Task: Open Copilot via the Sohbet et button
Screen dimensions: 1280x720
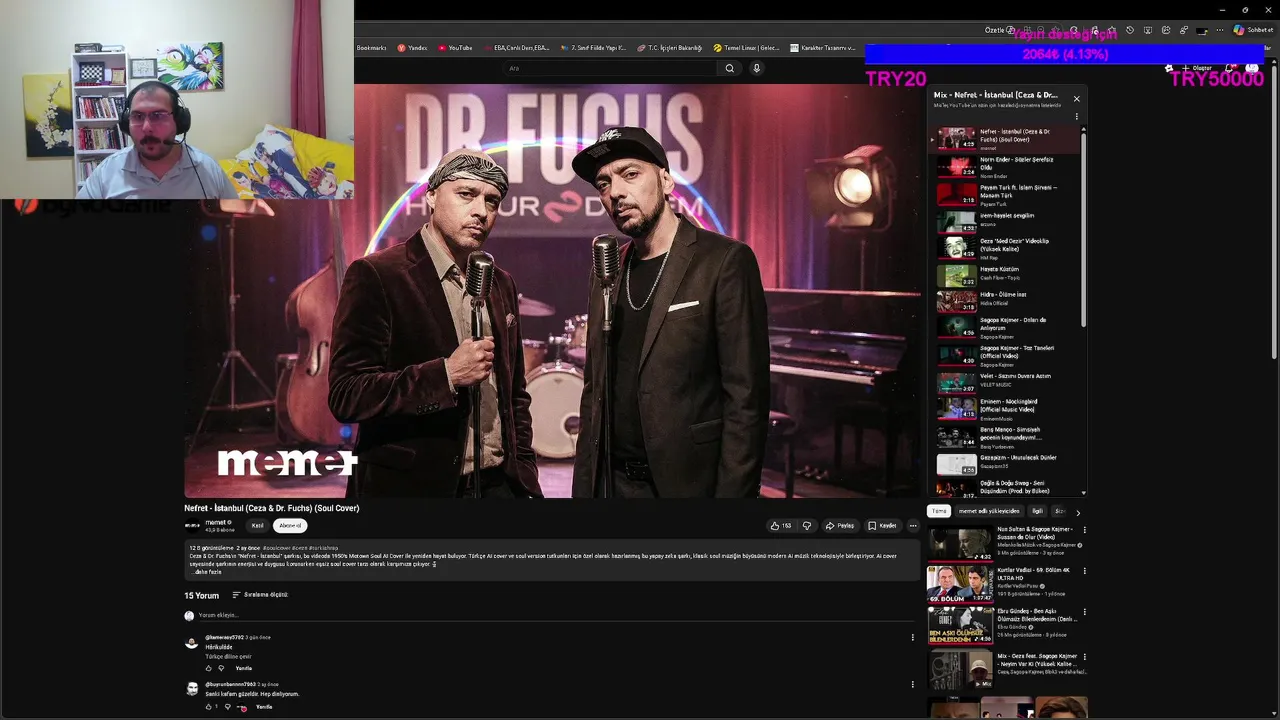Action: point(1254,30)
